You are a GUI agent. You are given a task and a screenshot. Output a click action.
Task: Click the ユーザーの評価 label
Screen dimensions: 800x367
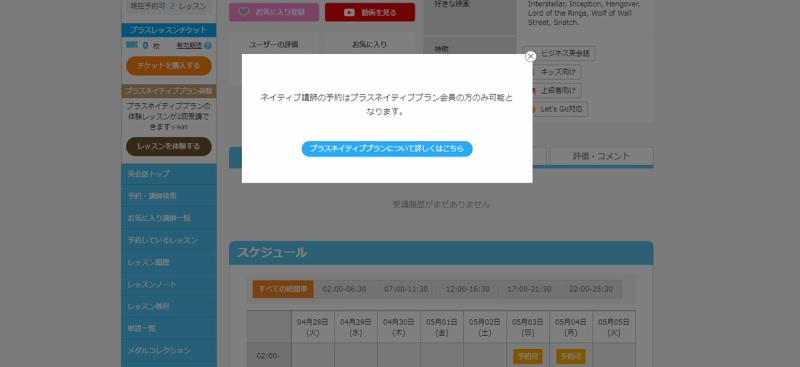[x=274, y=45]
